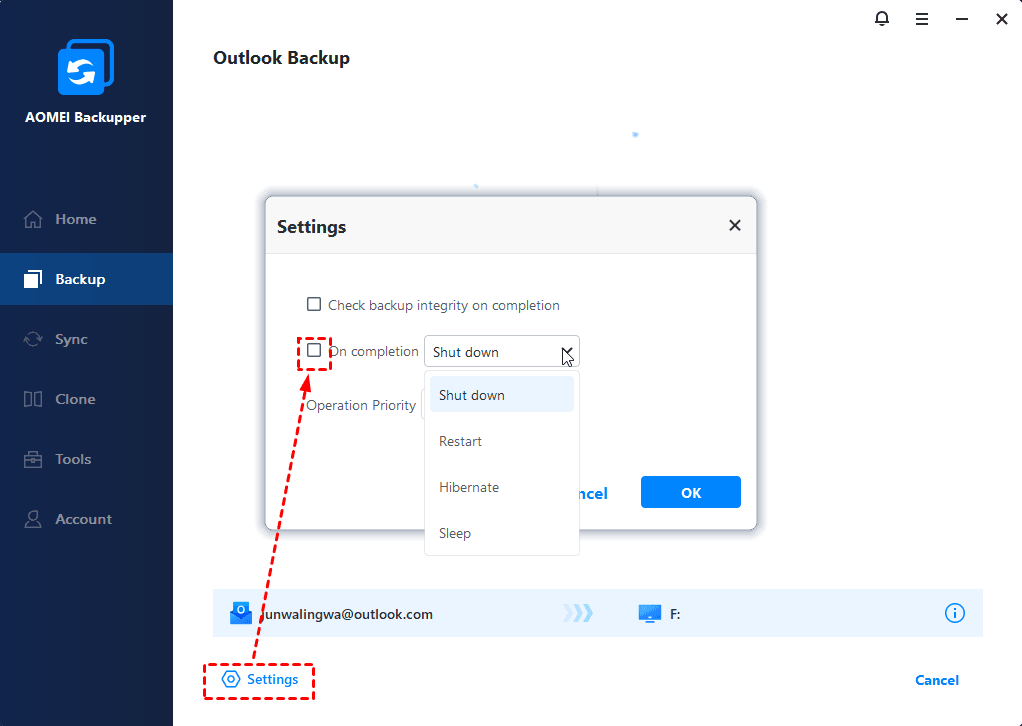
Task: Open the hamburger menu icon
Action: (922, 19)
